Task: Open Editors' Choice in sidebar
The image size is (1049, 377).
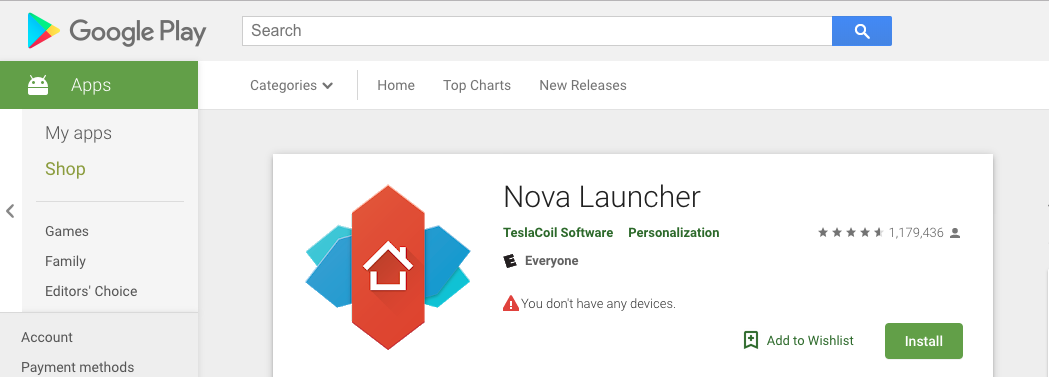Action: 91,291
